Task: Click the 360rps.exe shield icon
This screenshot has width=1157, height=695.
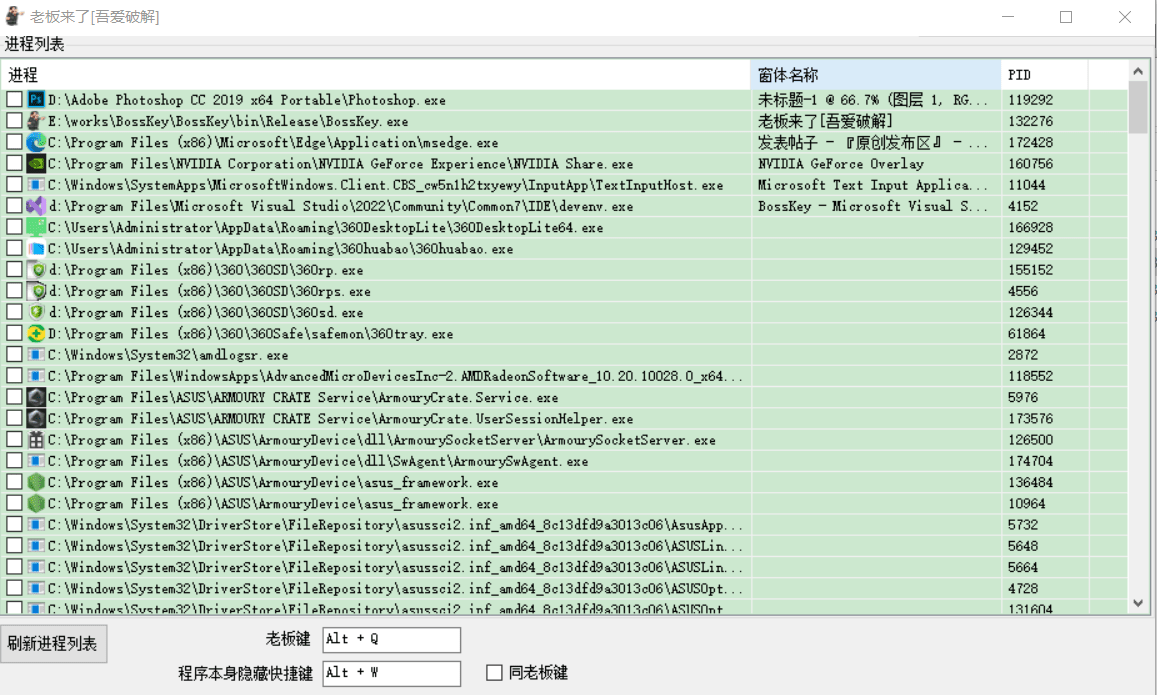Action: point(36,291)
